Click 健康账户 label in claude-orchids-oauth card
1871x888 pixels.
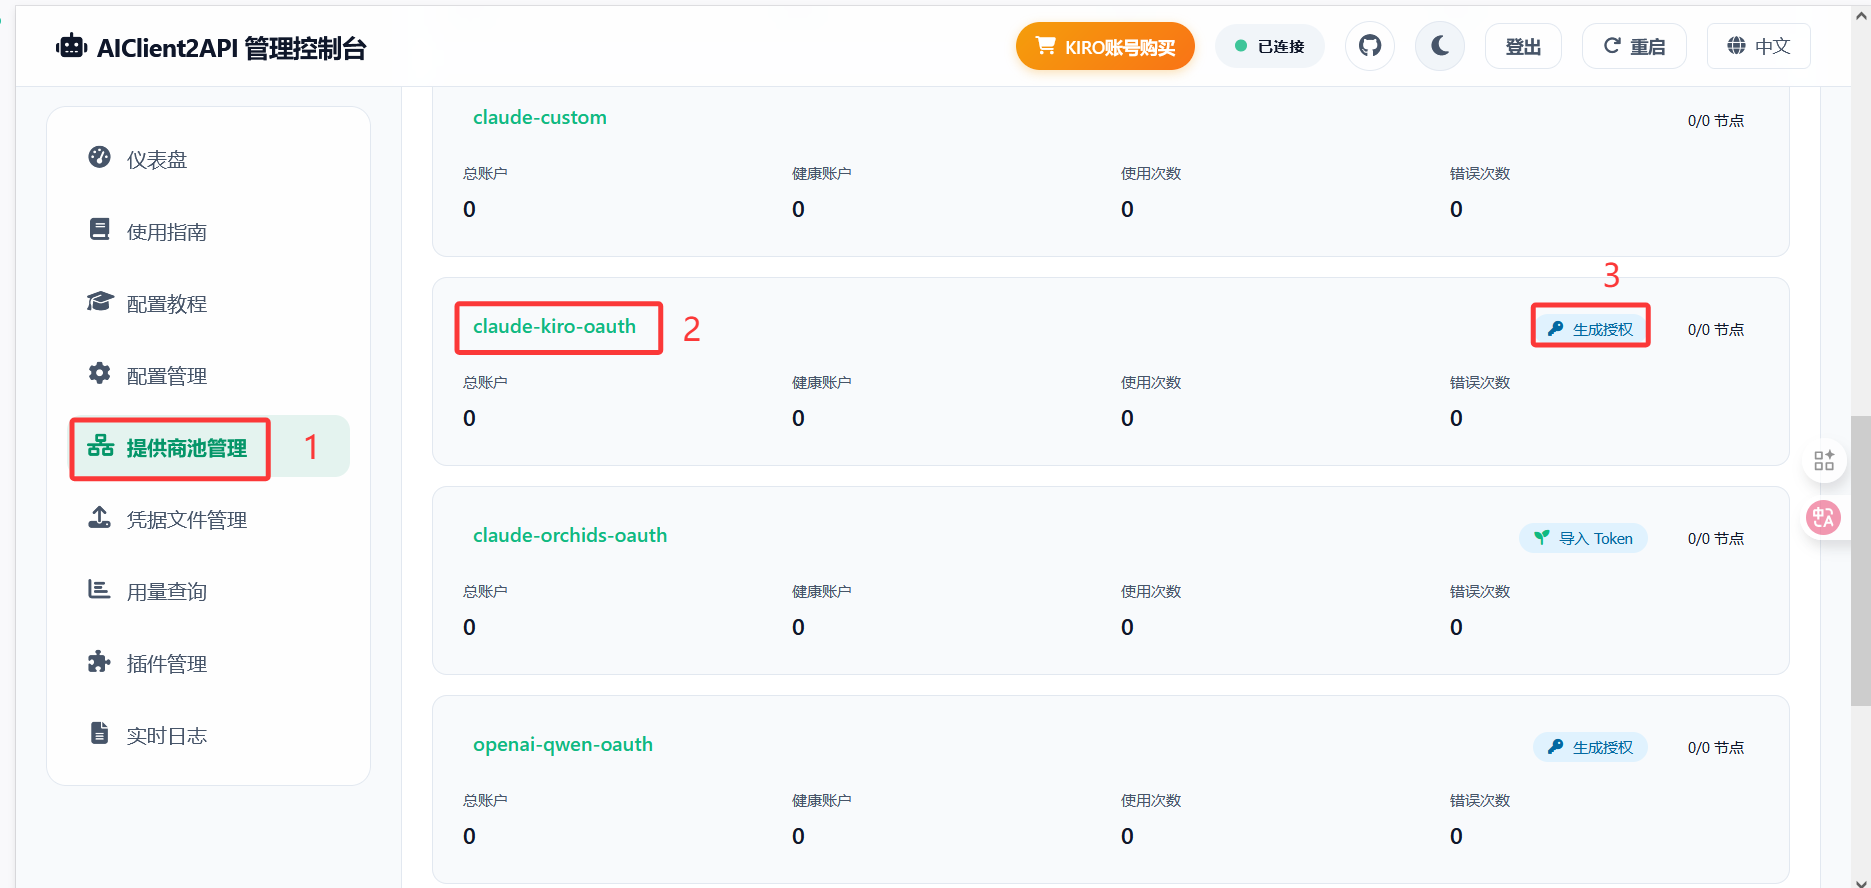click(x=821, y=591)
